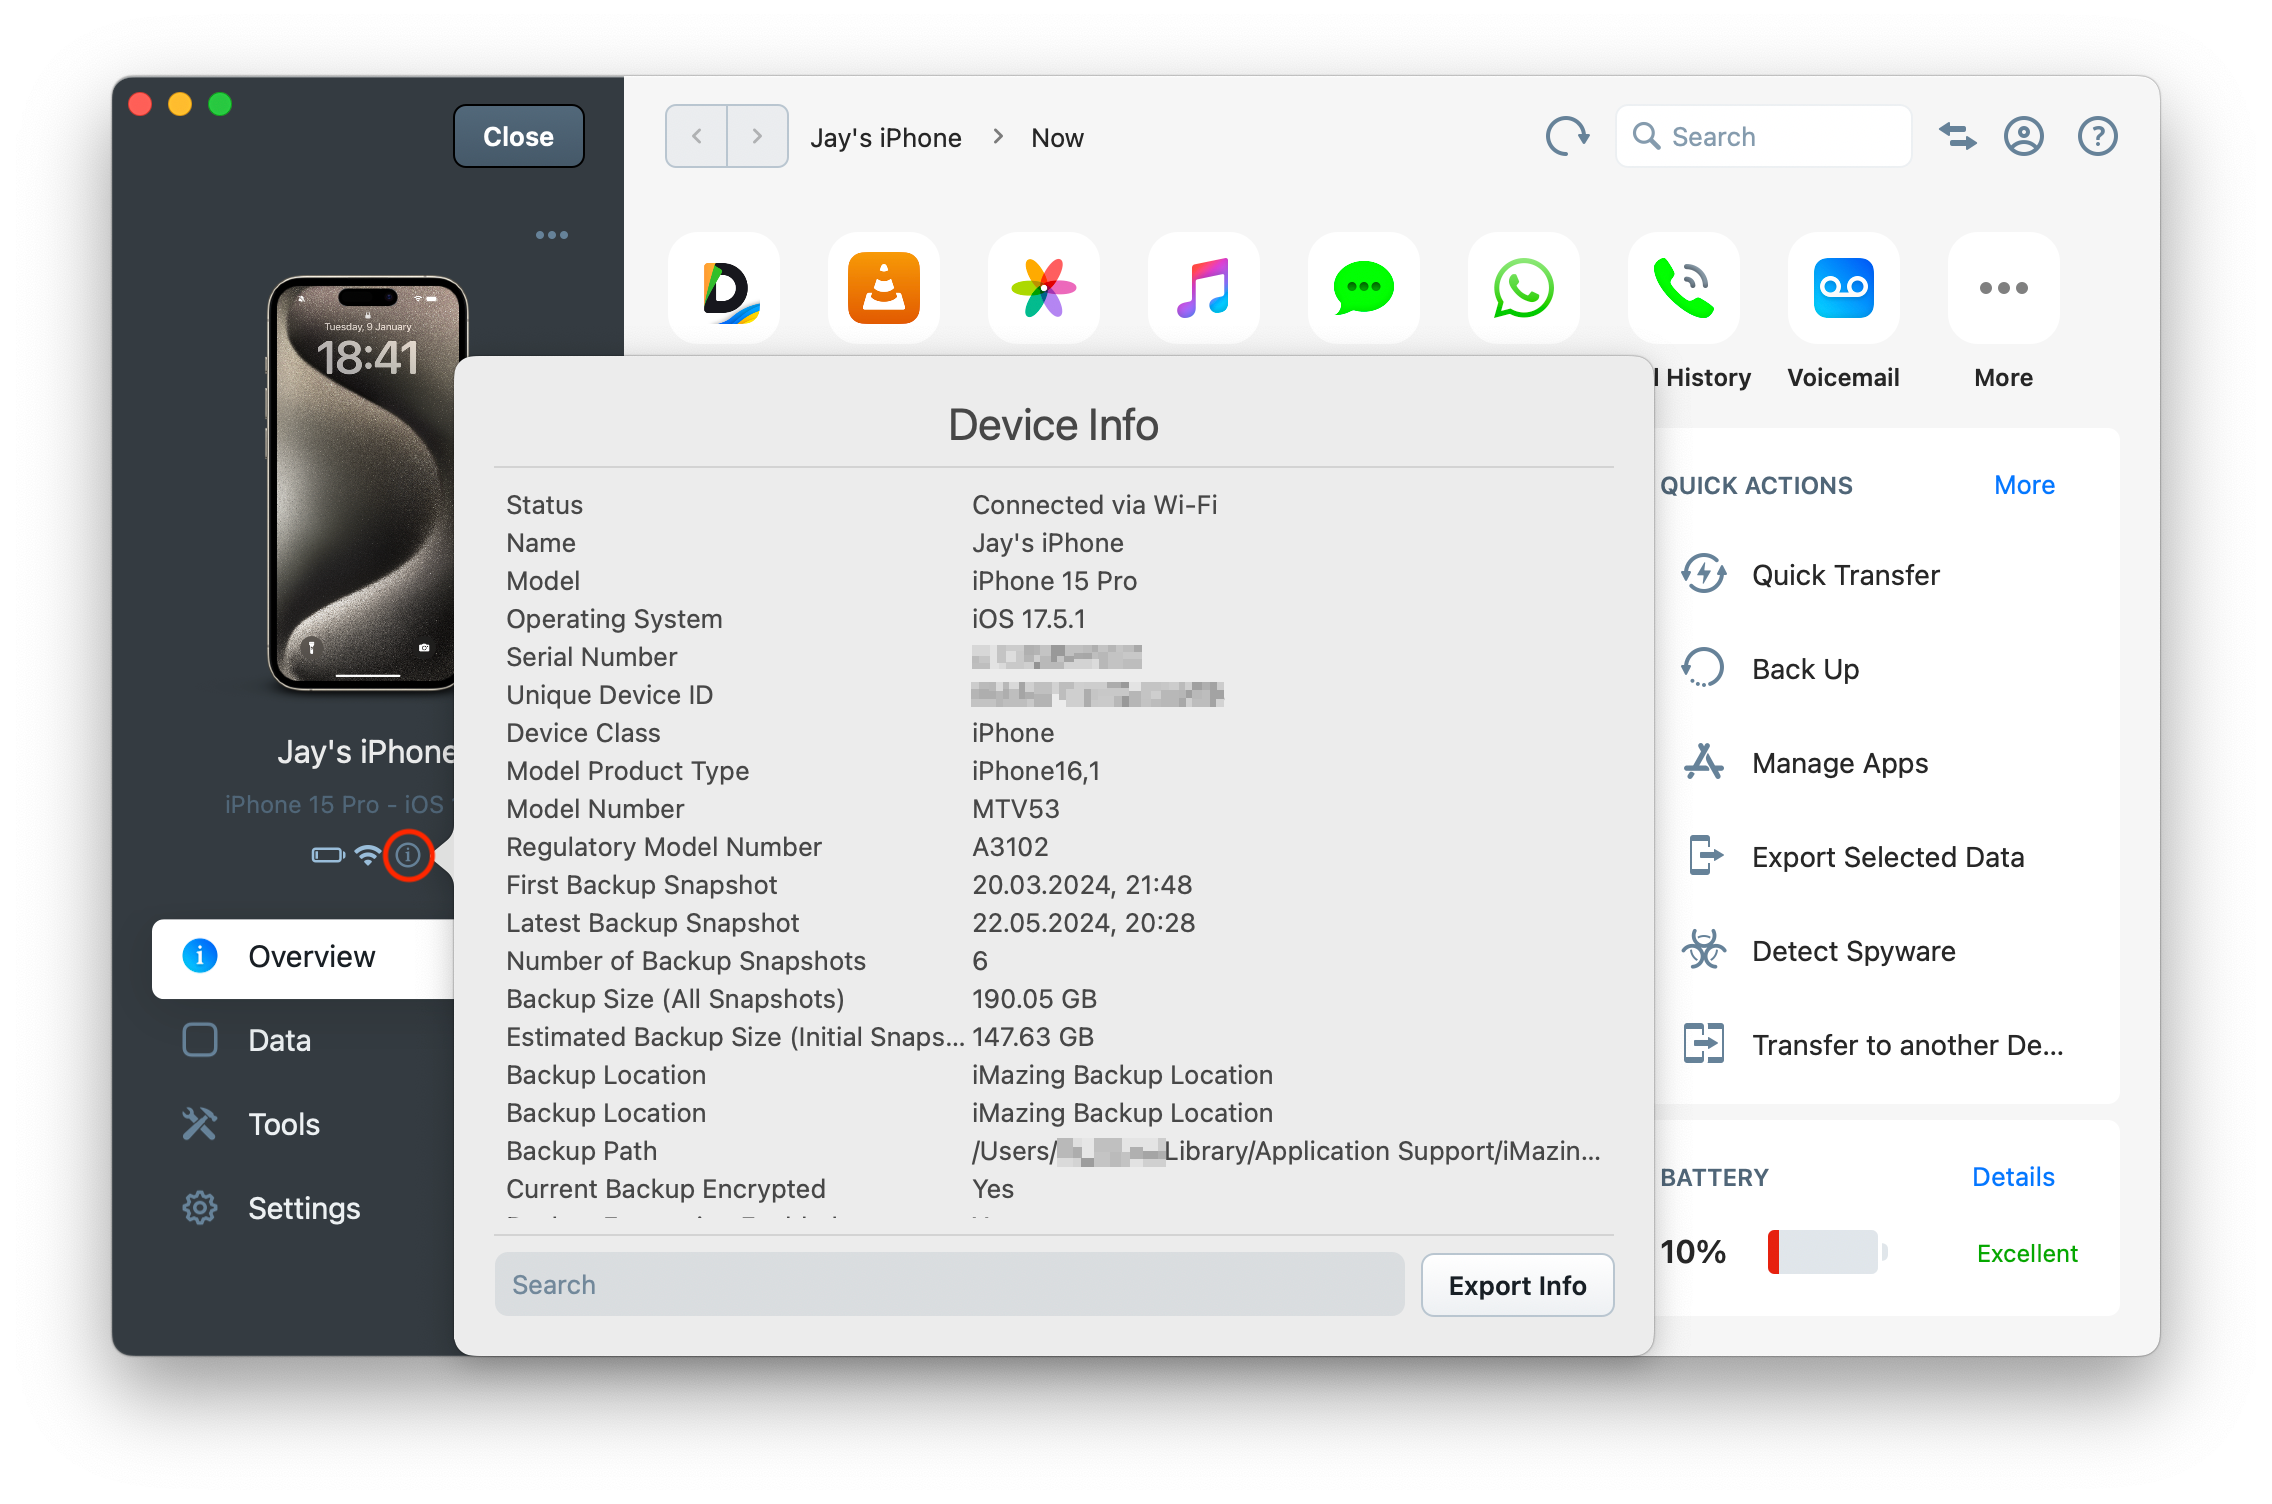2272x1504 pixels.
Task: Click the Detect Spyware biohazard icon
Action: pyautogui.click(x=1704, y=950)
